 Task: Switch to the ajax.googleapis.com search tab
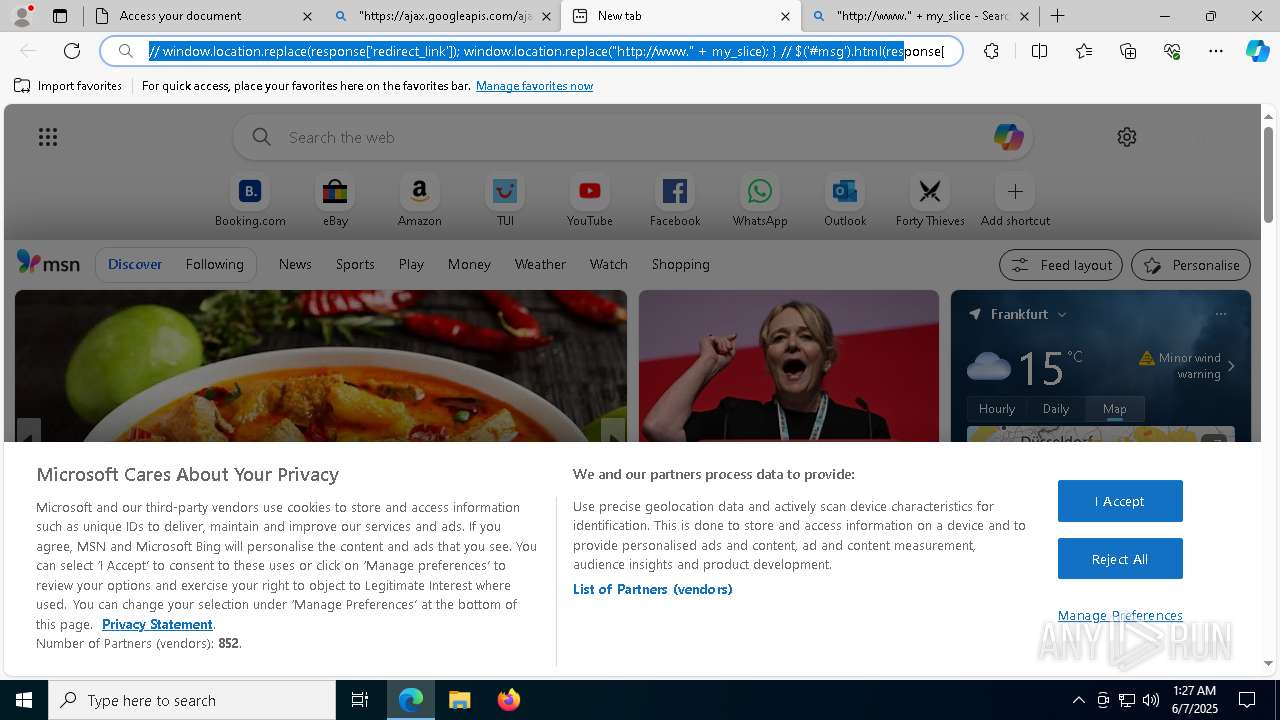point(442,16)
